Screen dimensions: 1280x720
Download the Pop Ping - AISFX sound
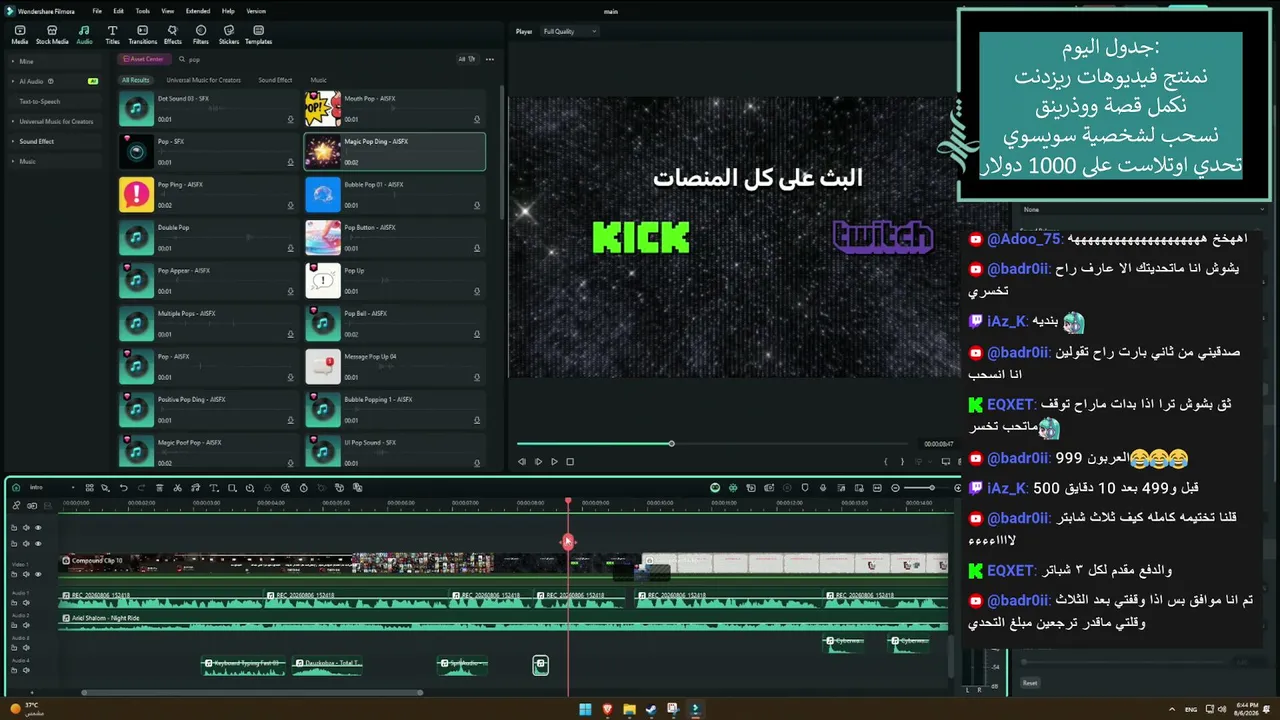tap(291, 206)
